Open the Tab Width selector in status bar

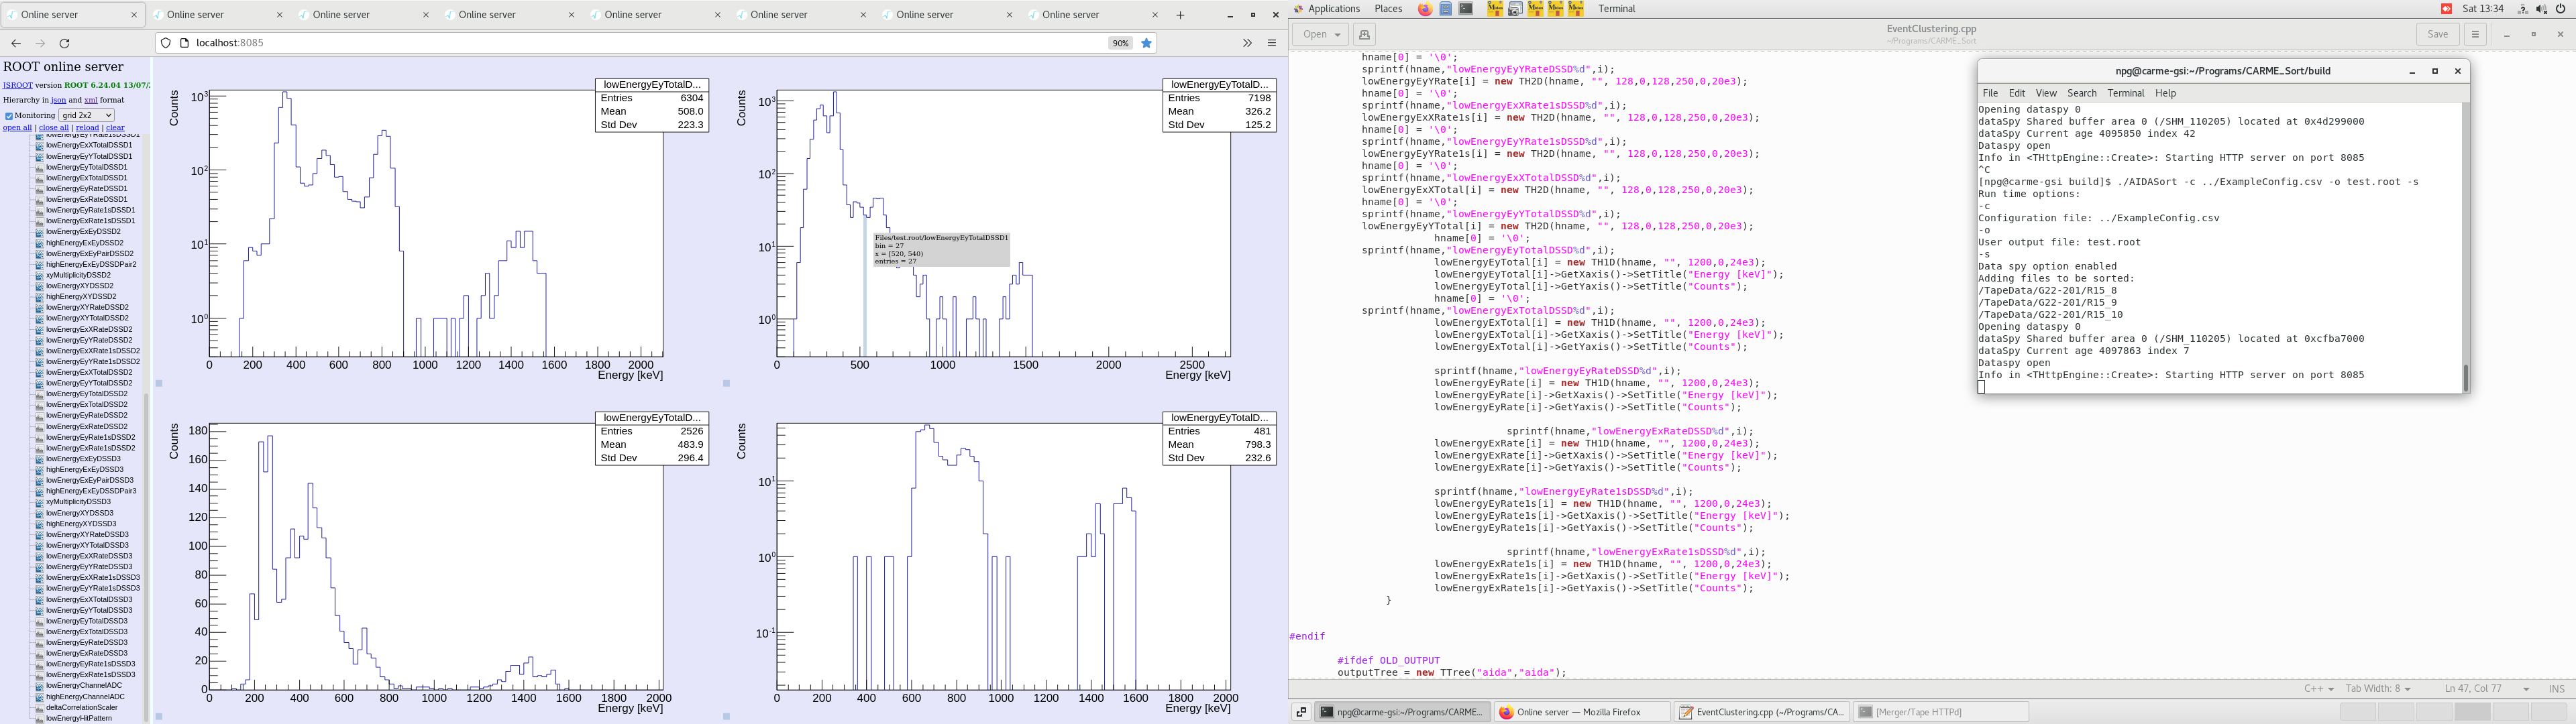tap(2378, 688)
